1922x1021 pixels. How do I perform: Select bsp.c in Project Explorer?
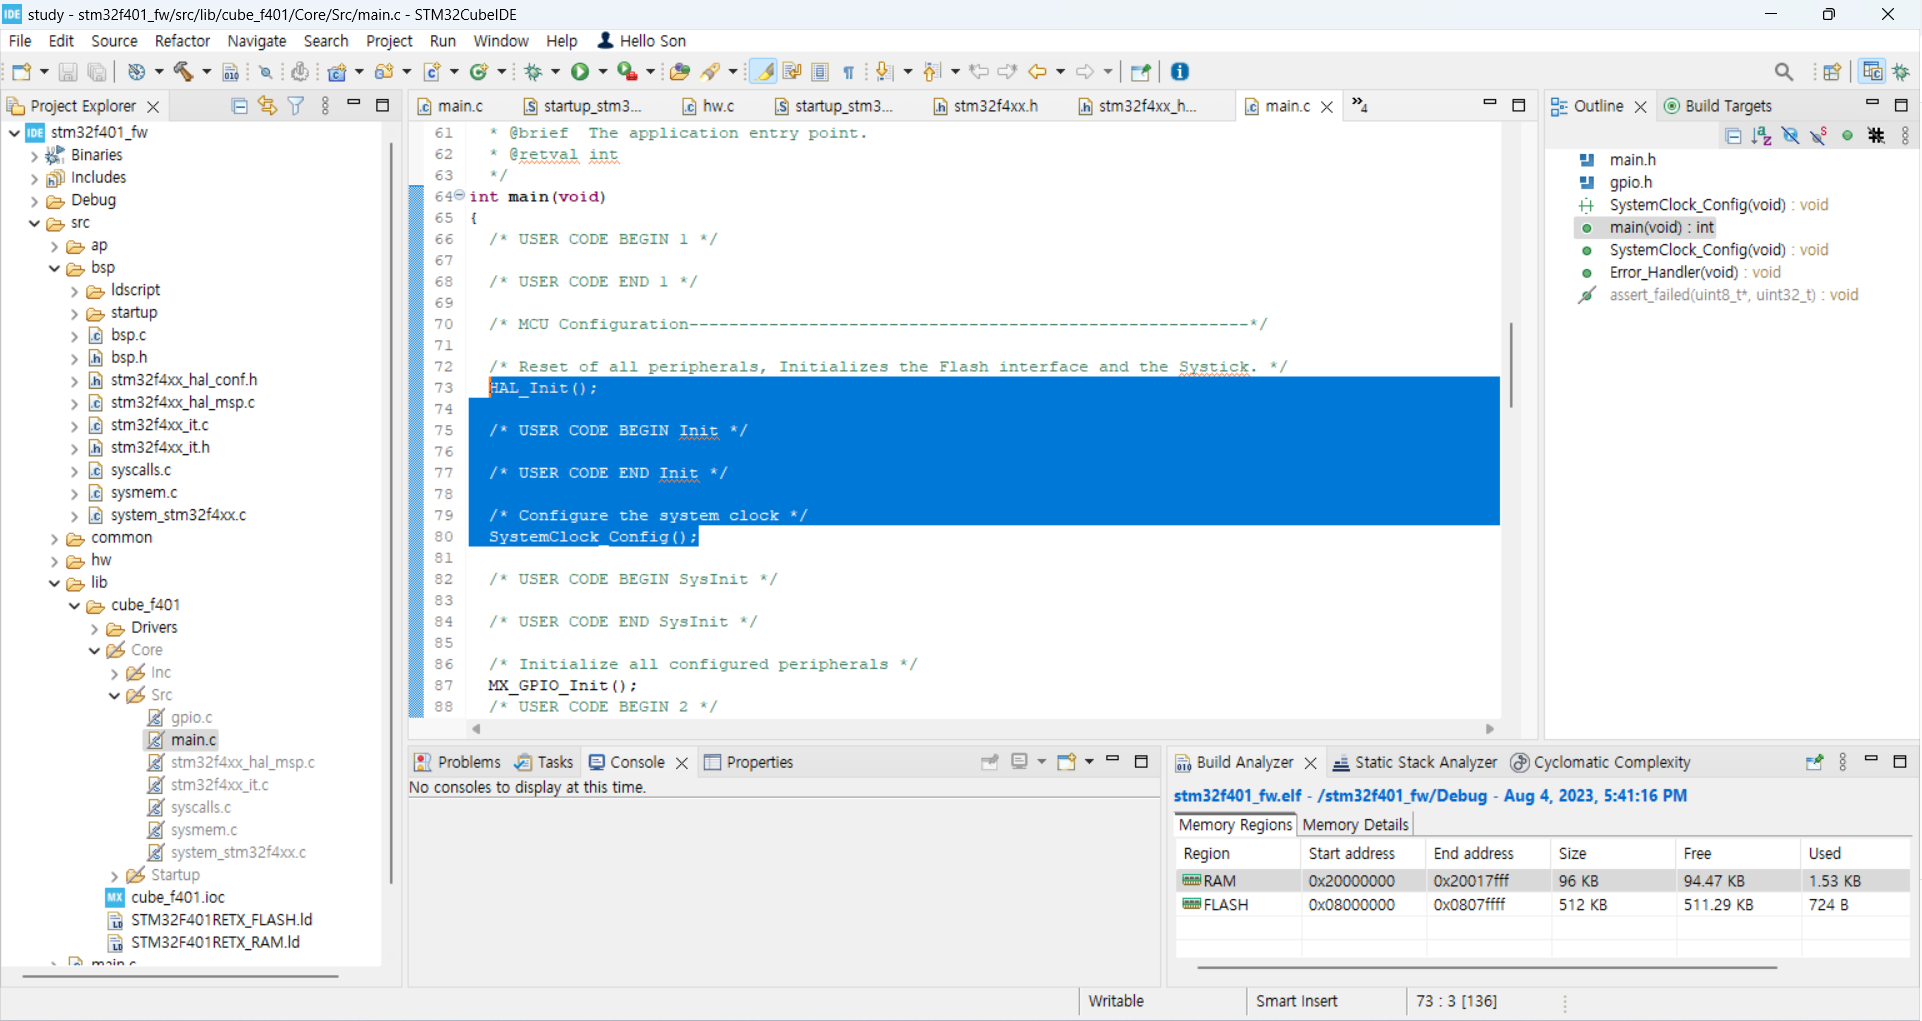[x=128, y=335]
